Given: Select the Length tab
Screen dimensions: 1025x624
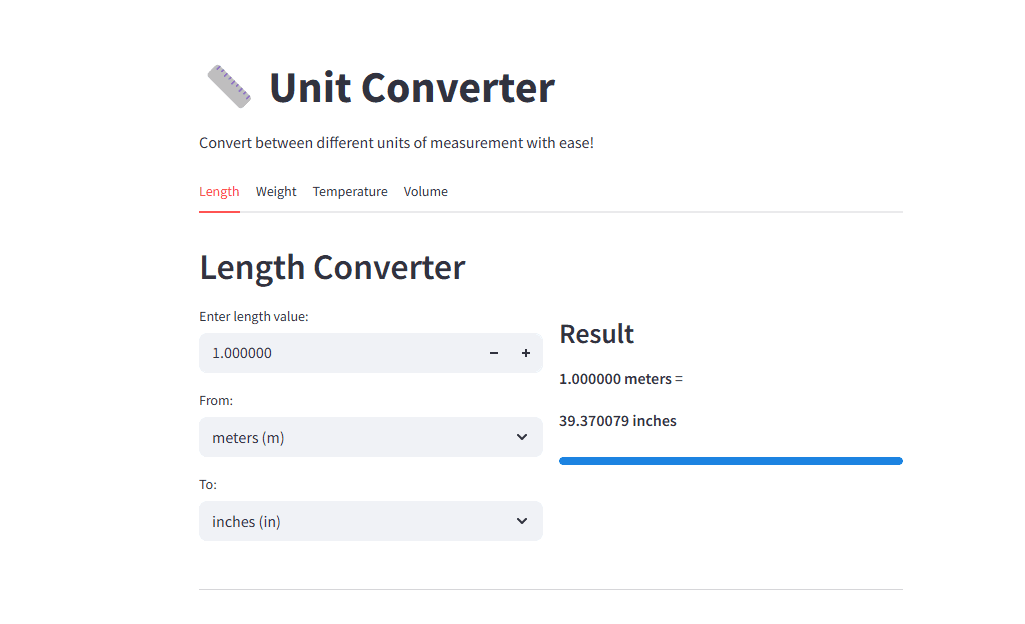Looking at the screenshot, I should (219, 191).
